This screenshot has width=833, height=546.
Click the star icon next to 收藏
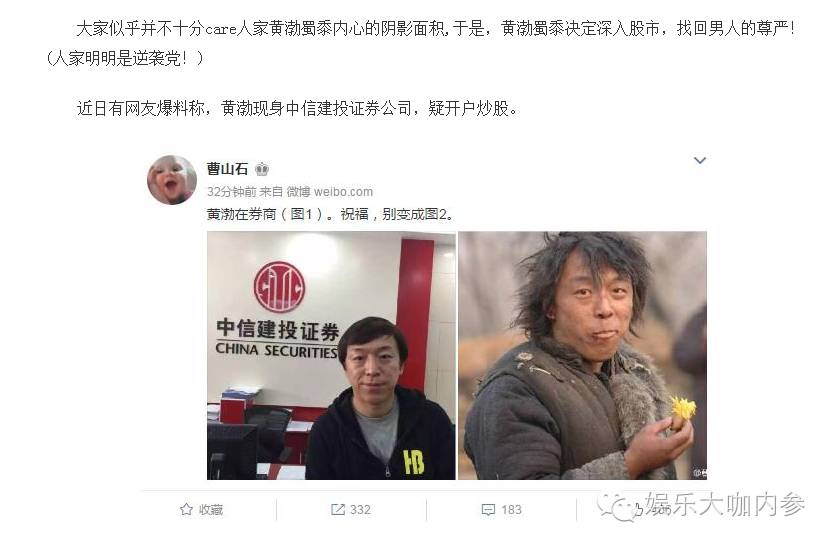pos(186,510)
